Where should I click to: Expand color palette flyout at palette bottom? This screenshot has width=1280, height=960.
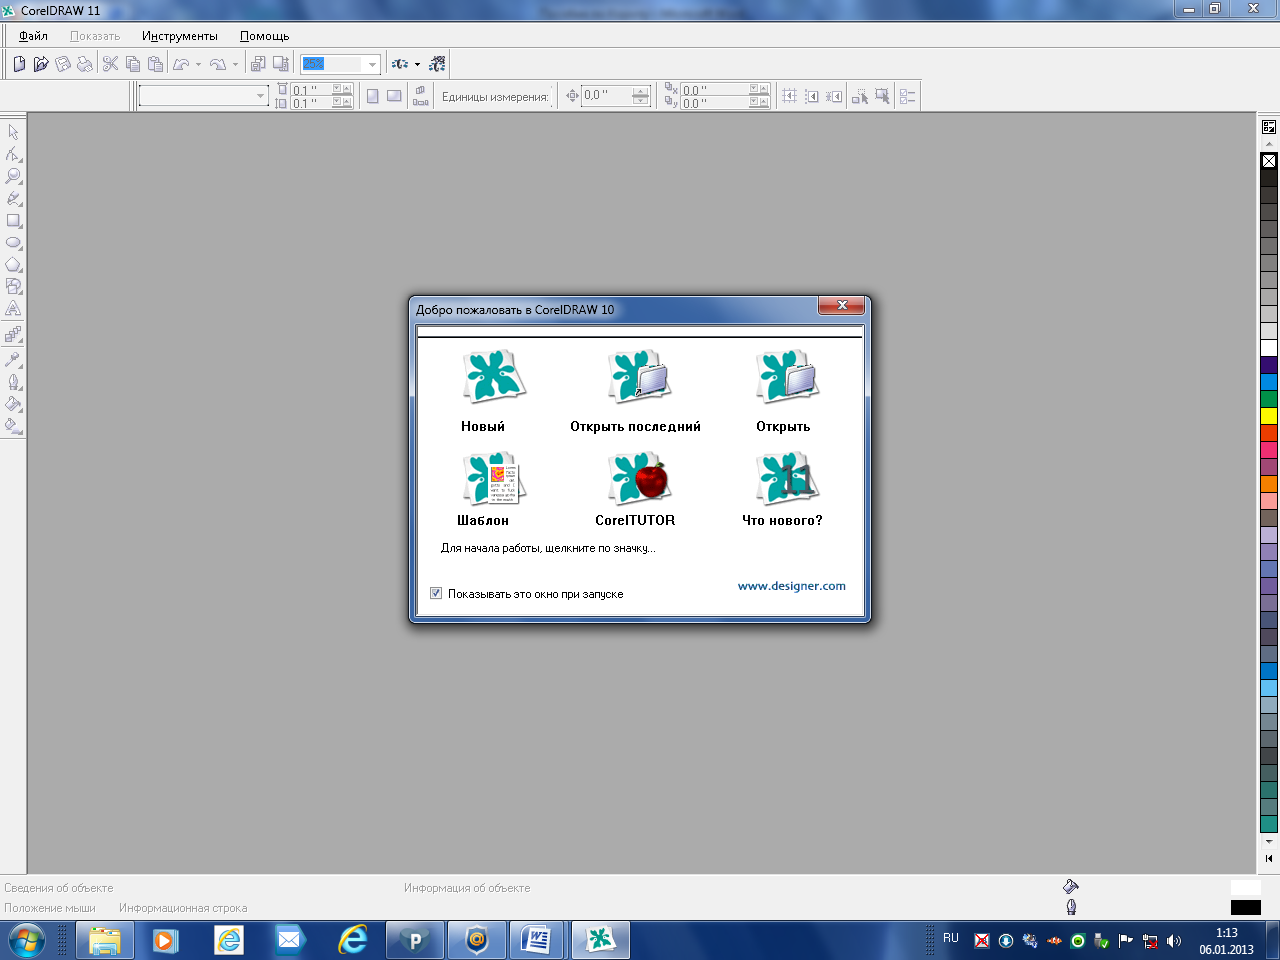coord(1269,858)
